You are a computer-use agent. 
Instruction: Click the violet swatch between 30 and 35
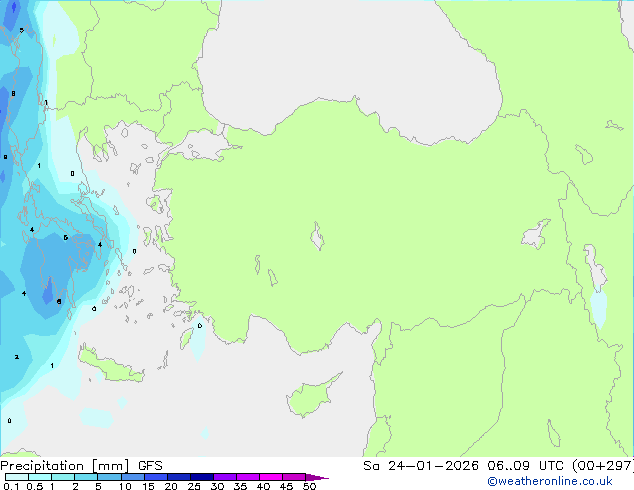(x=225, y=477)
